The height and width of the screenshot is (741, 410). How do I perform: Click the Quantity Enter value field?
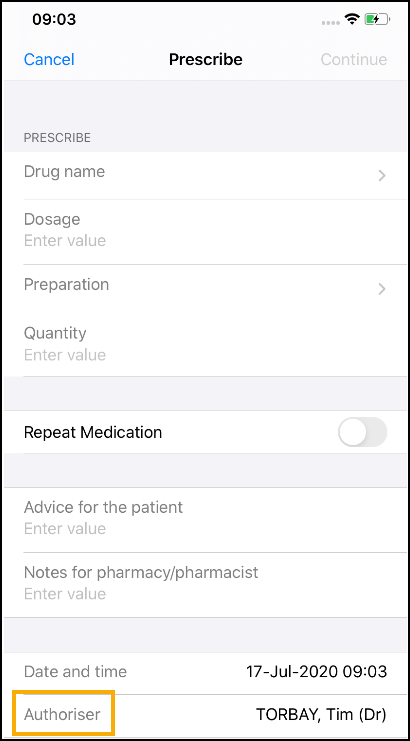pos(205,344)
